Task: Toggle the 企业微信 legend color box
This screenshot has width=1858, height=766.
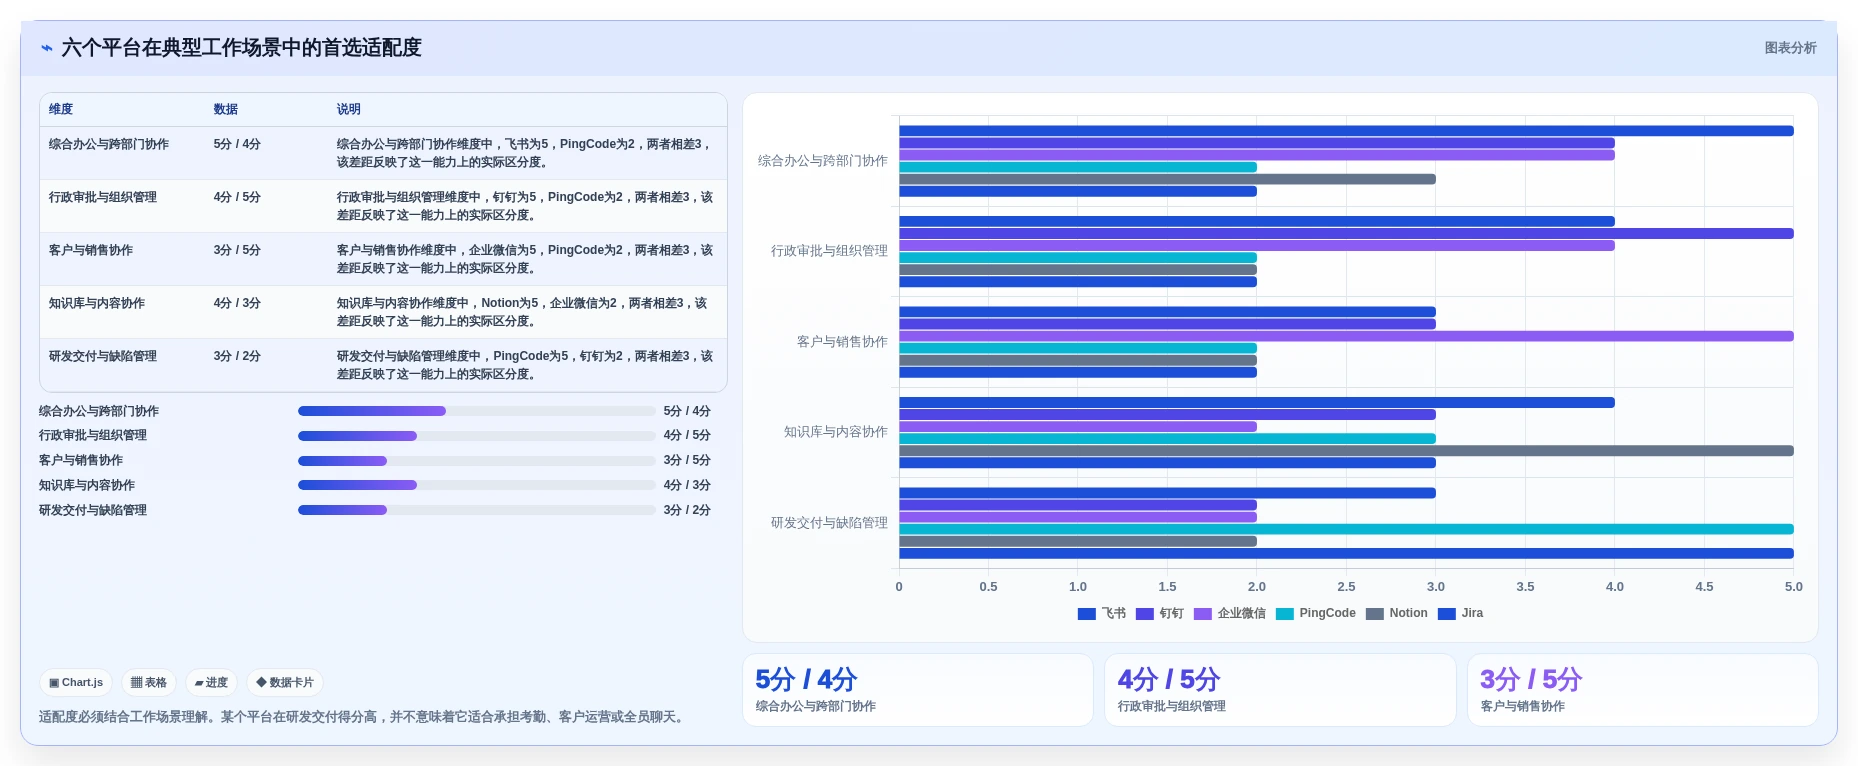Action: (1203, 614)
